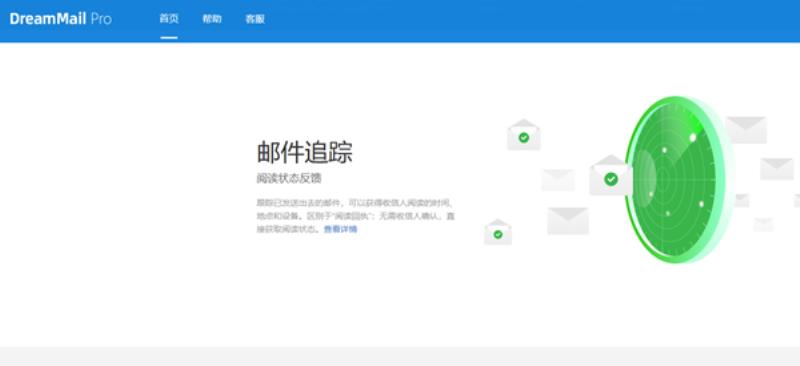Click the tiny faded envelope at the lower right

pyautogui.click(x=763, y=225)
